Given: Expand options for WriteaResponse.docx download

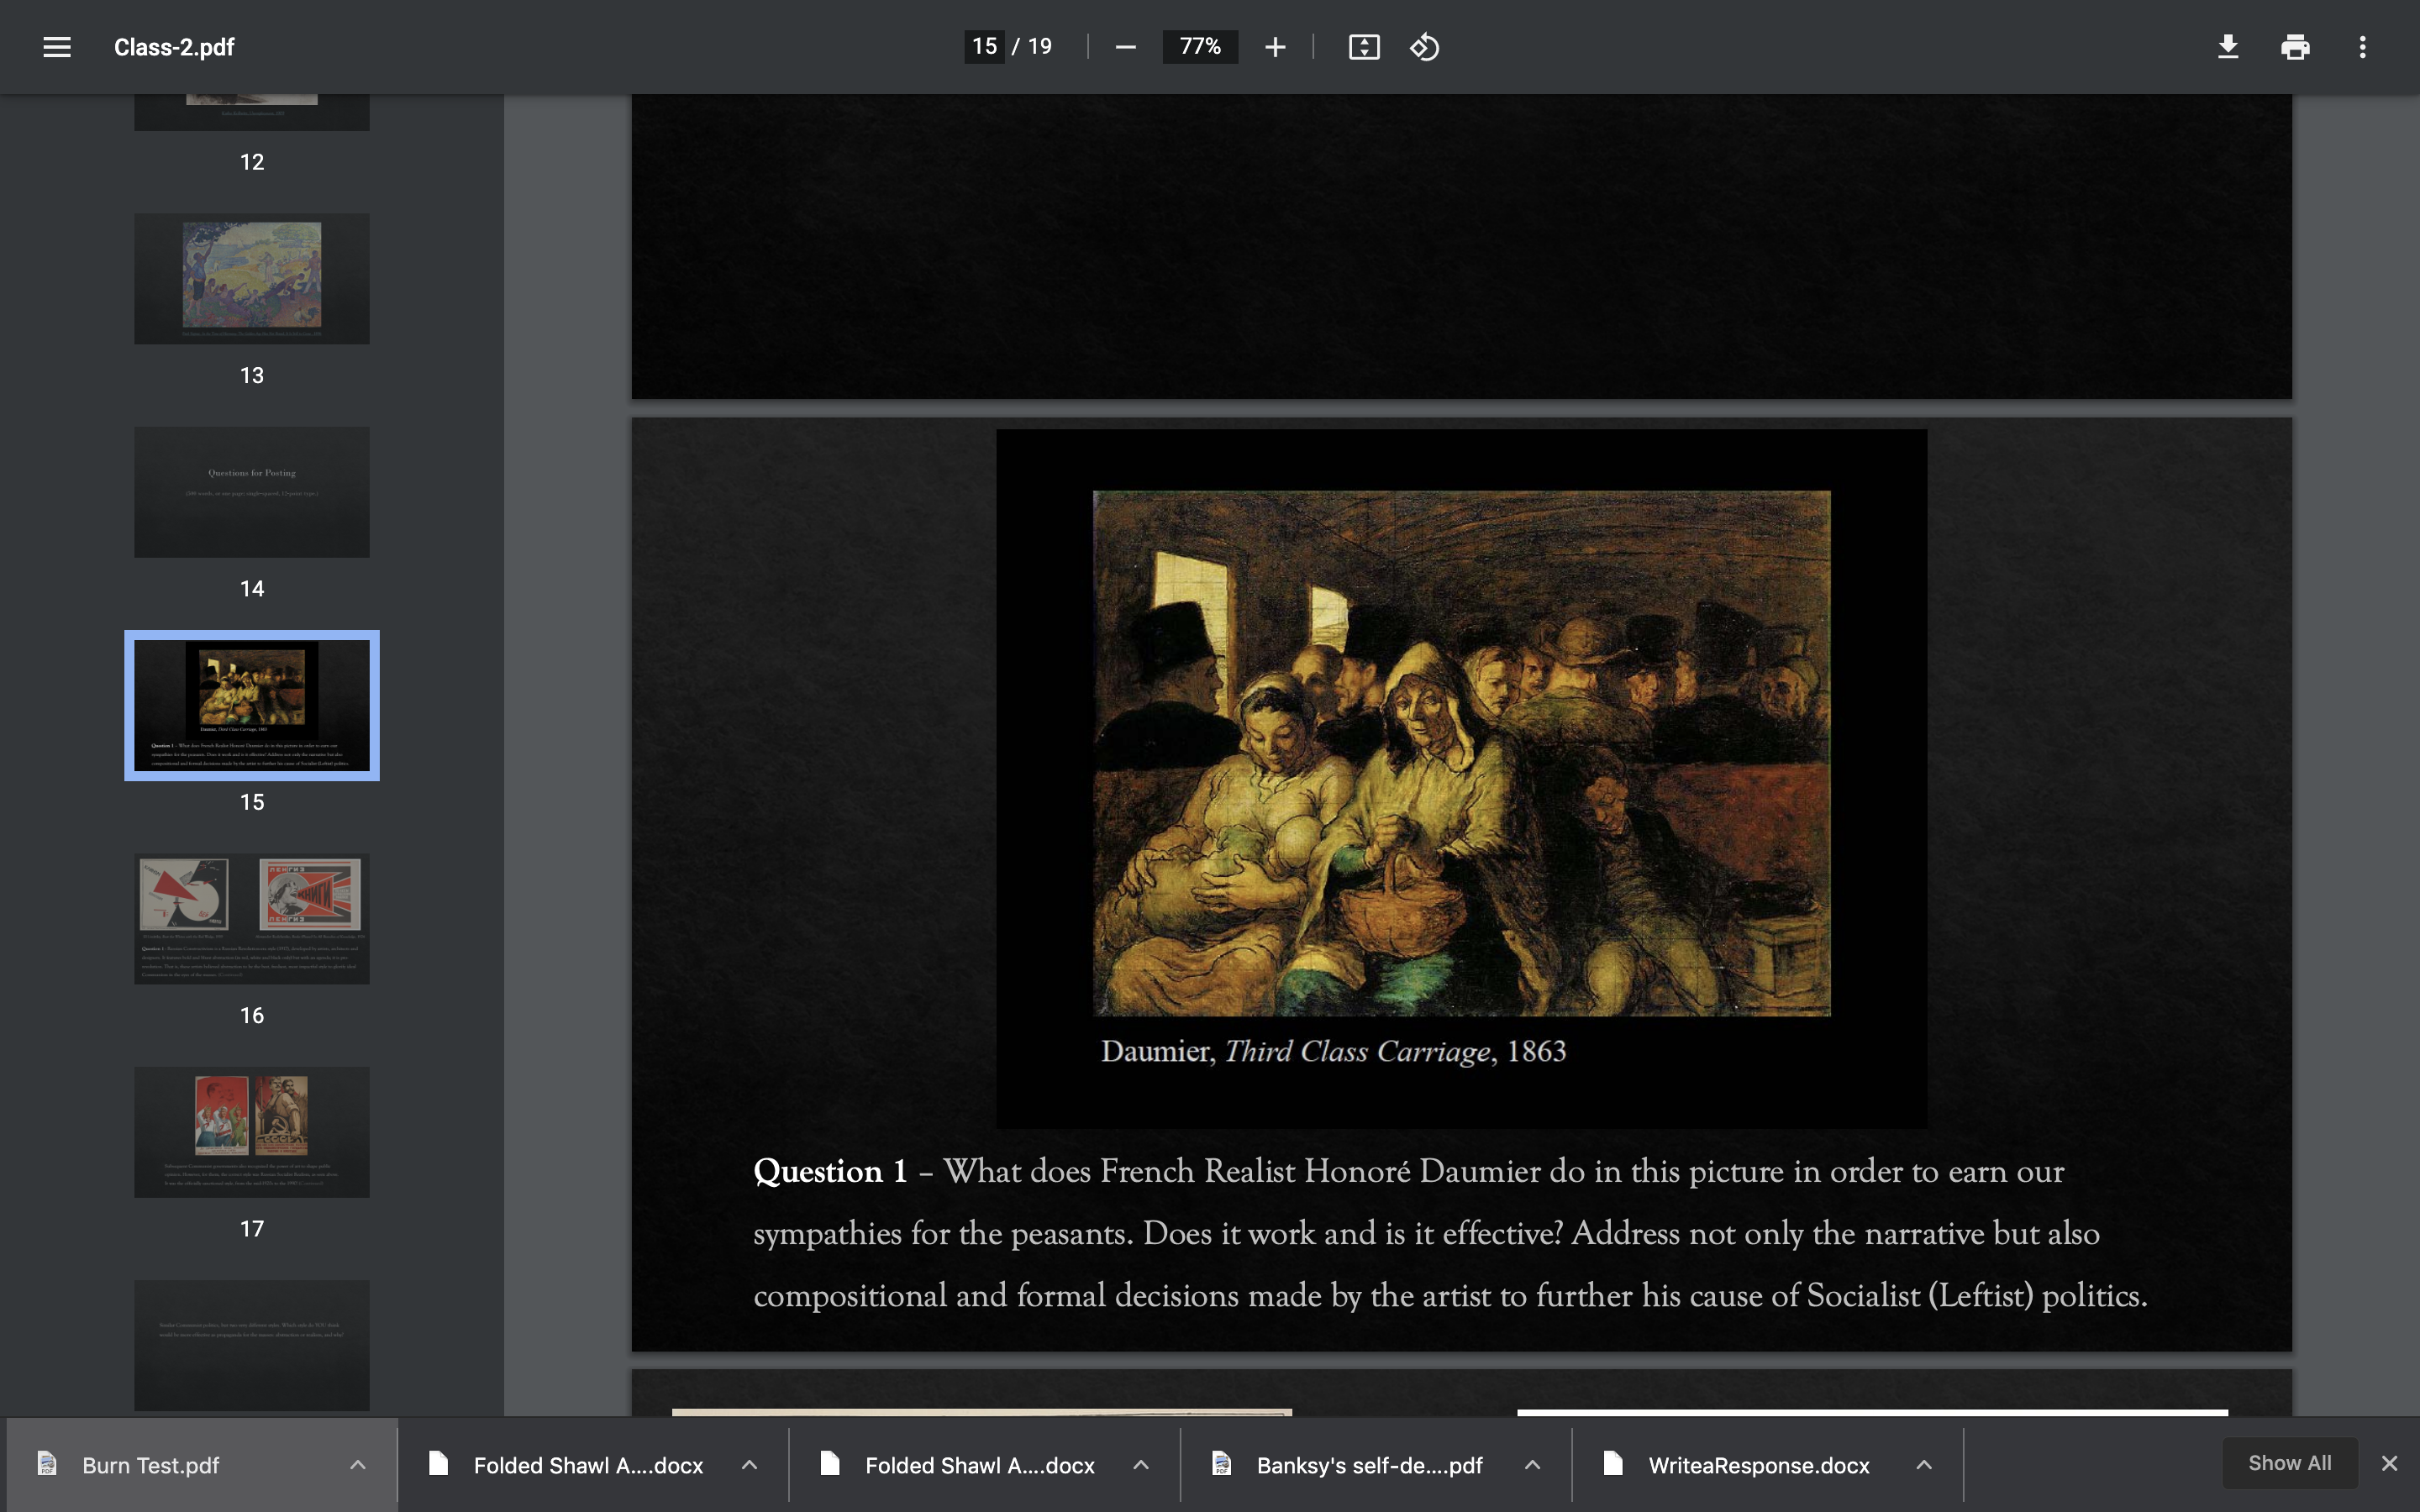Looking at the screenshot, I should 1924,1465.
